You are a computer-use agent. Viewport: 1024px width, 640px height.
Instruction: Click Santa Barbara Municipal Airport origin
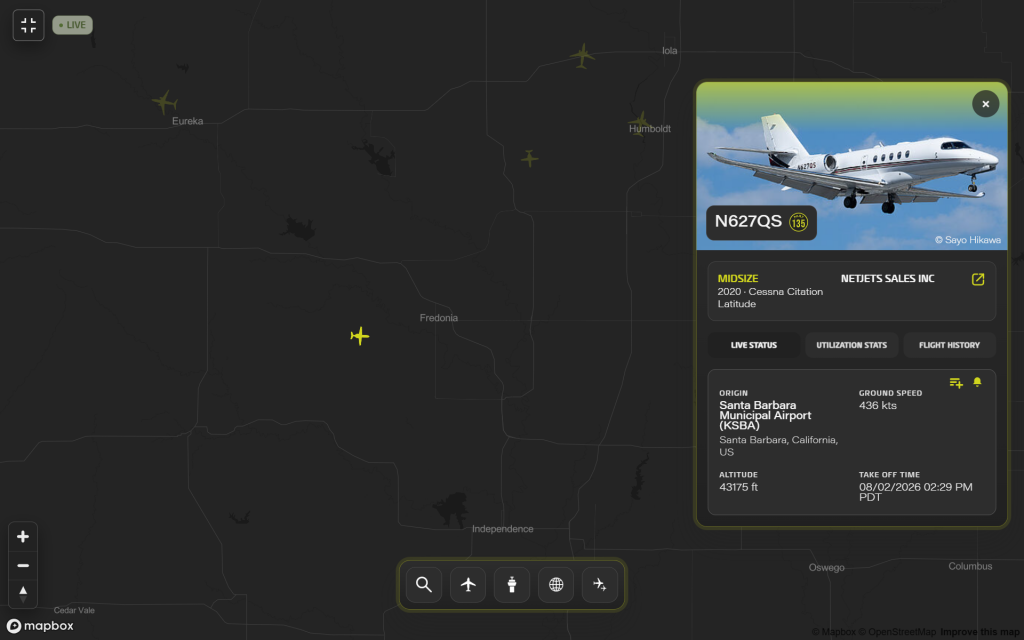(765, 415)
